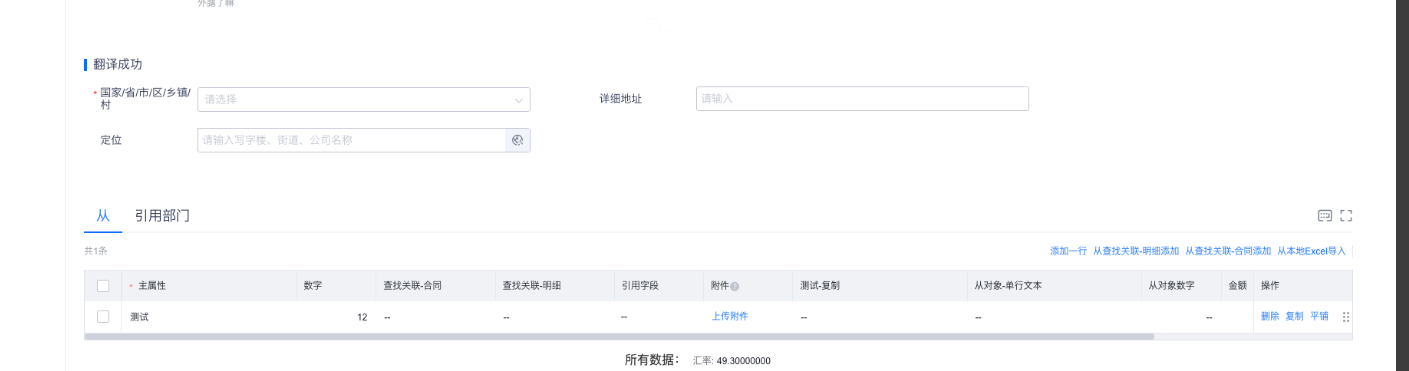Click 上传附件 in 测试 row
1409x371 pixels.
point(730,316)
